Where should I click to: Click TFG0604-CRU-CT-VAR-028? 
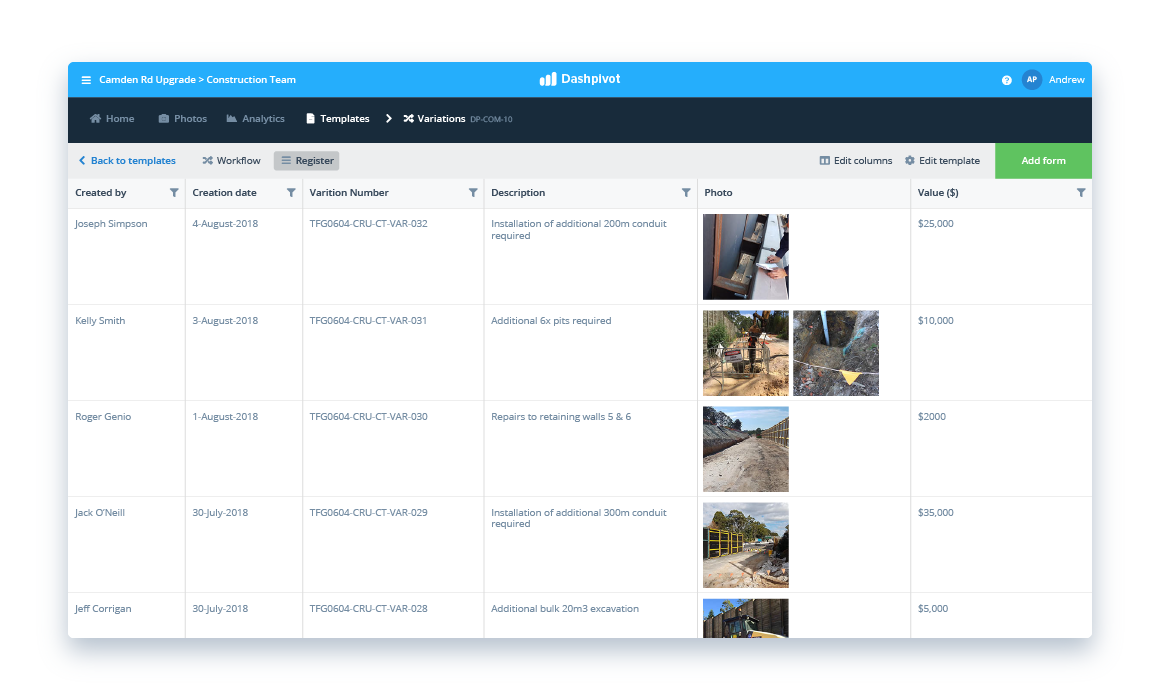pyautogui.click(x=368, y=608)
